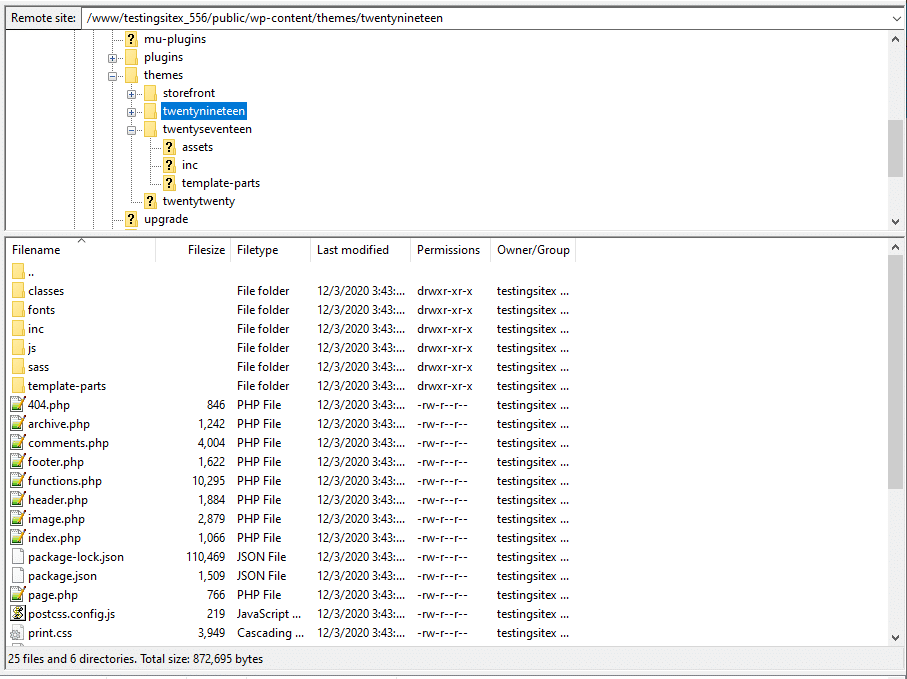Image resolution: width=907 pixels, height=679 pixels.
Task: Select the postcss.config.js filename
Action: 72,614
